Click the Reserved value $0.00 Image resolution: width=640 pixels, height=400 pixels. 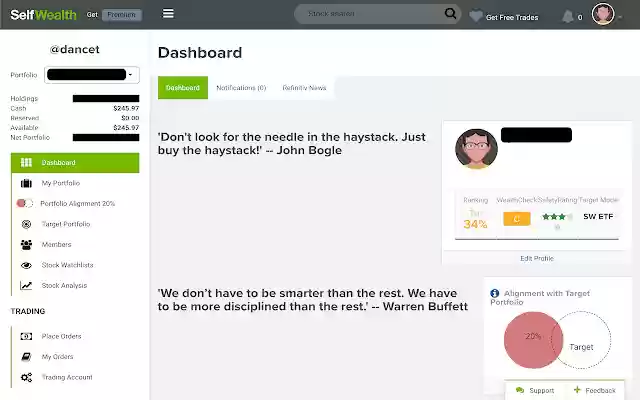130,118
